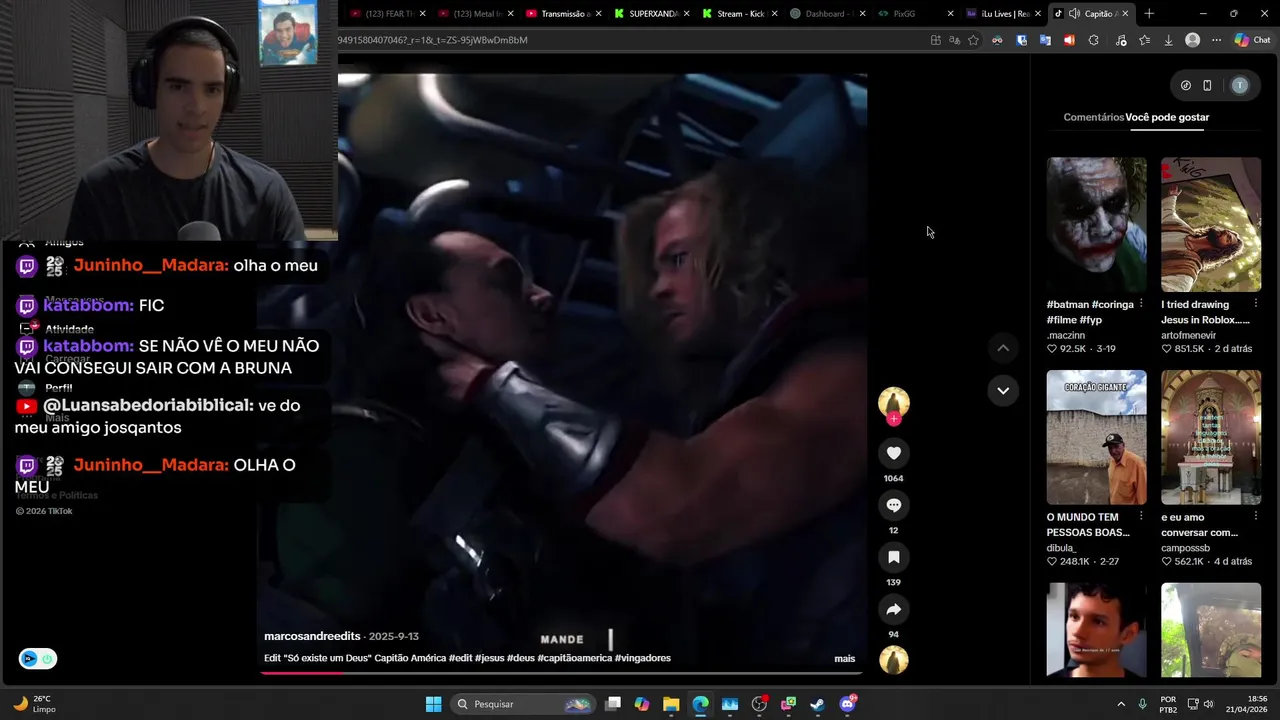Open the Copilot Chat button

coord(1252,40)
